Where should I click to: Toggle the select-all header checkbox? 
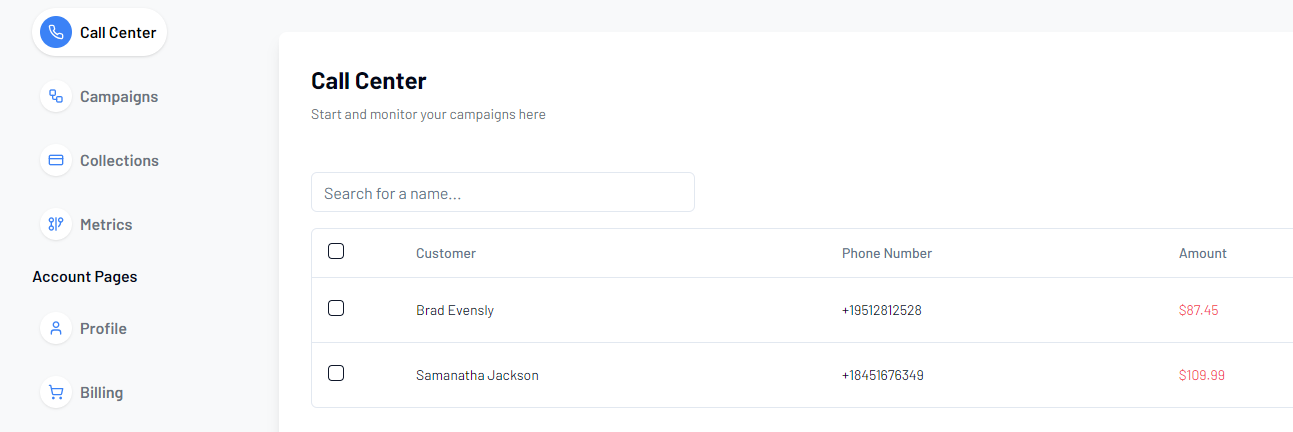[x=336, y=252]
